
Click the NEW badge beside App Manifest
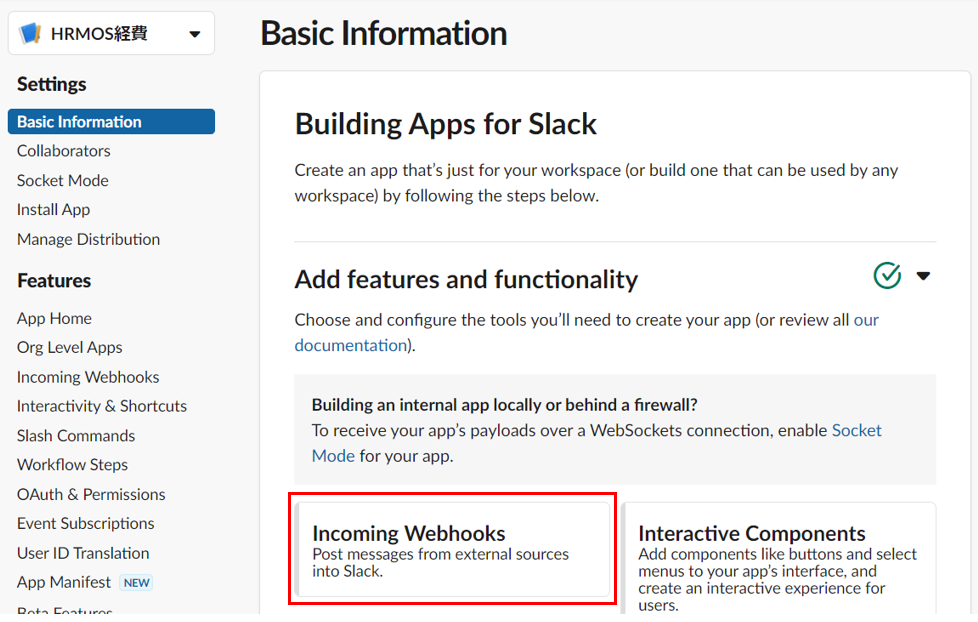click(x=137, y=583)
